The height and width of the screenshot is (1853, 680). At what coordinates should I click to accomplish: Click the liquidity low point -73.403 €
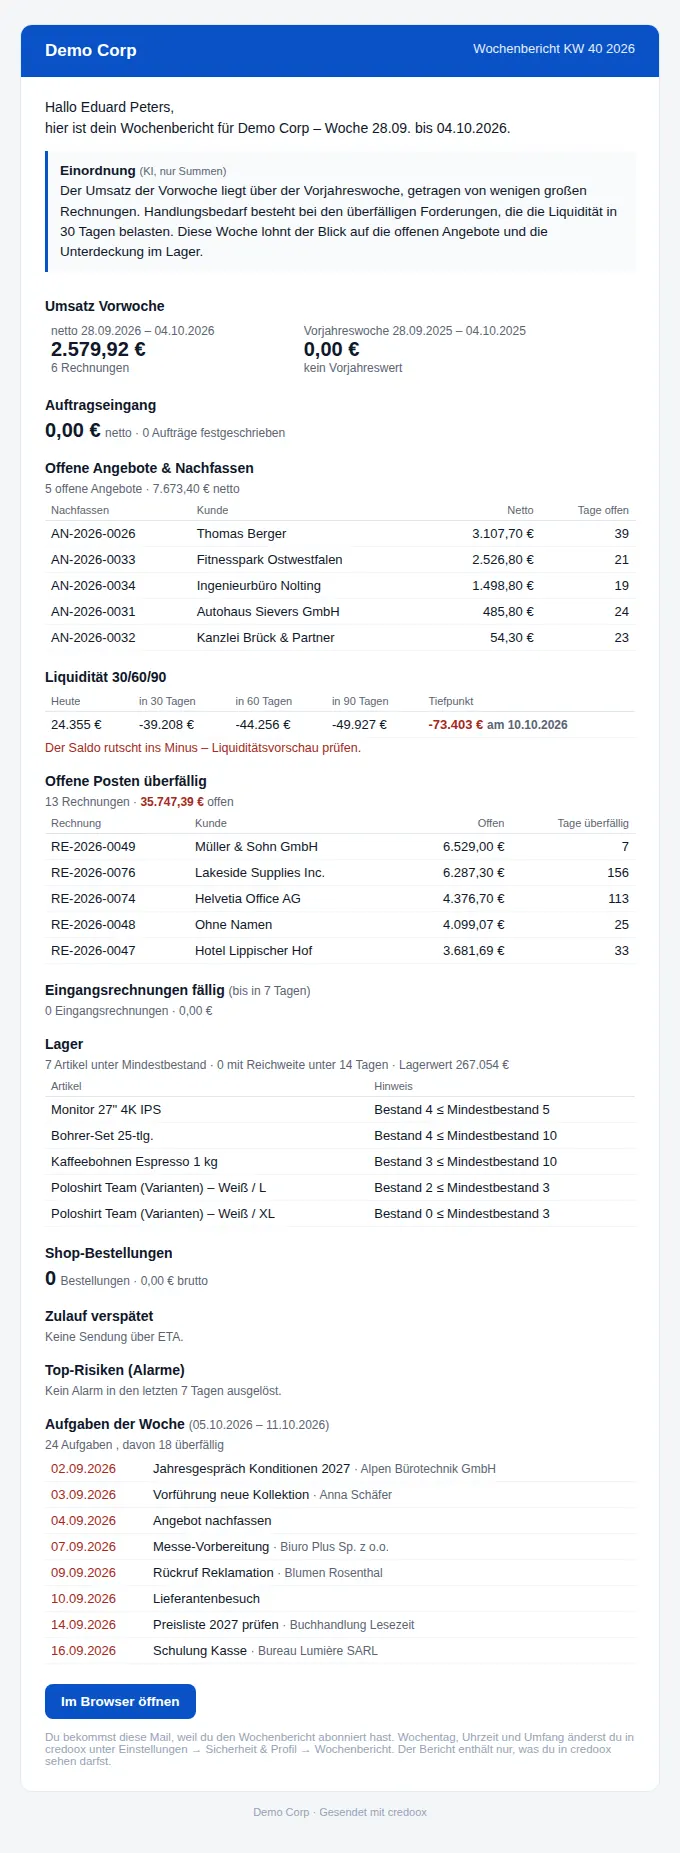click(x=456, y=724)
